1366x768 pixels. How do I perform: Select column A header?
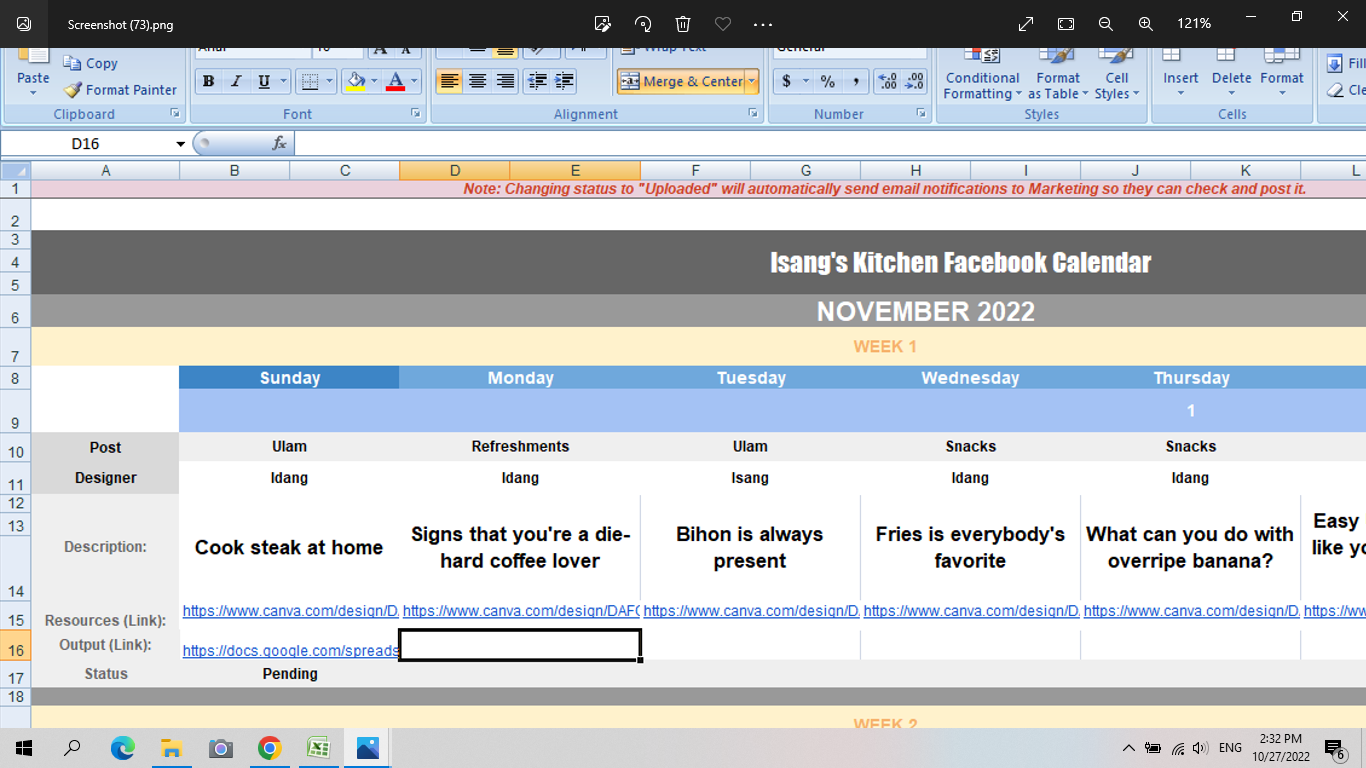click(105, 171)
